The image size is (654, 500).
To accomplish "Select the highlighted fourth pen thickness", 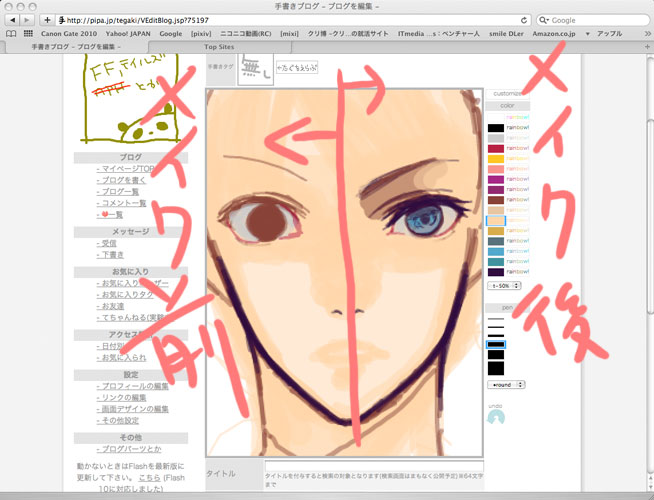I will [496, 344].
